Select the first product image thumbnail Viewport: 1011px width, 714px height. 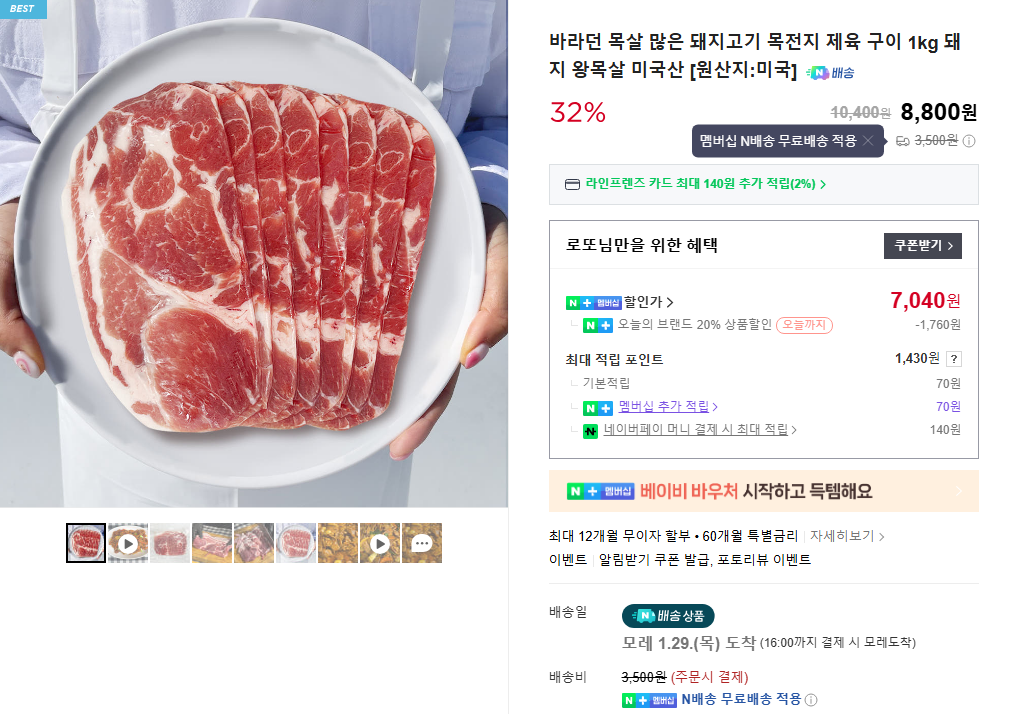pyautogui.click(x=85, y=543)
